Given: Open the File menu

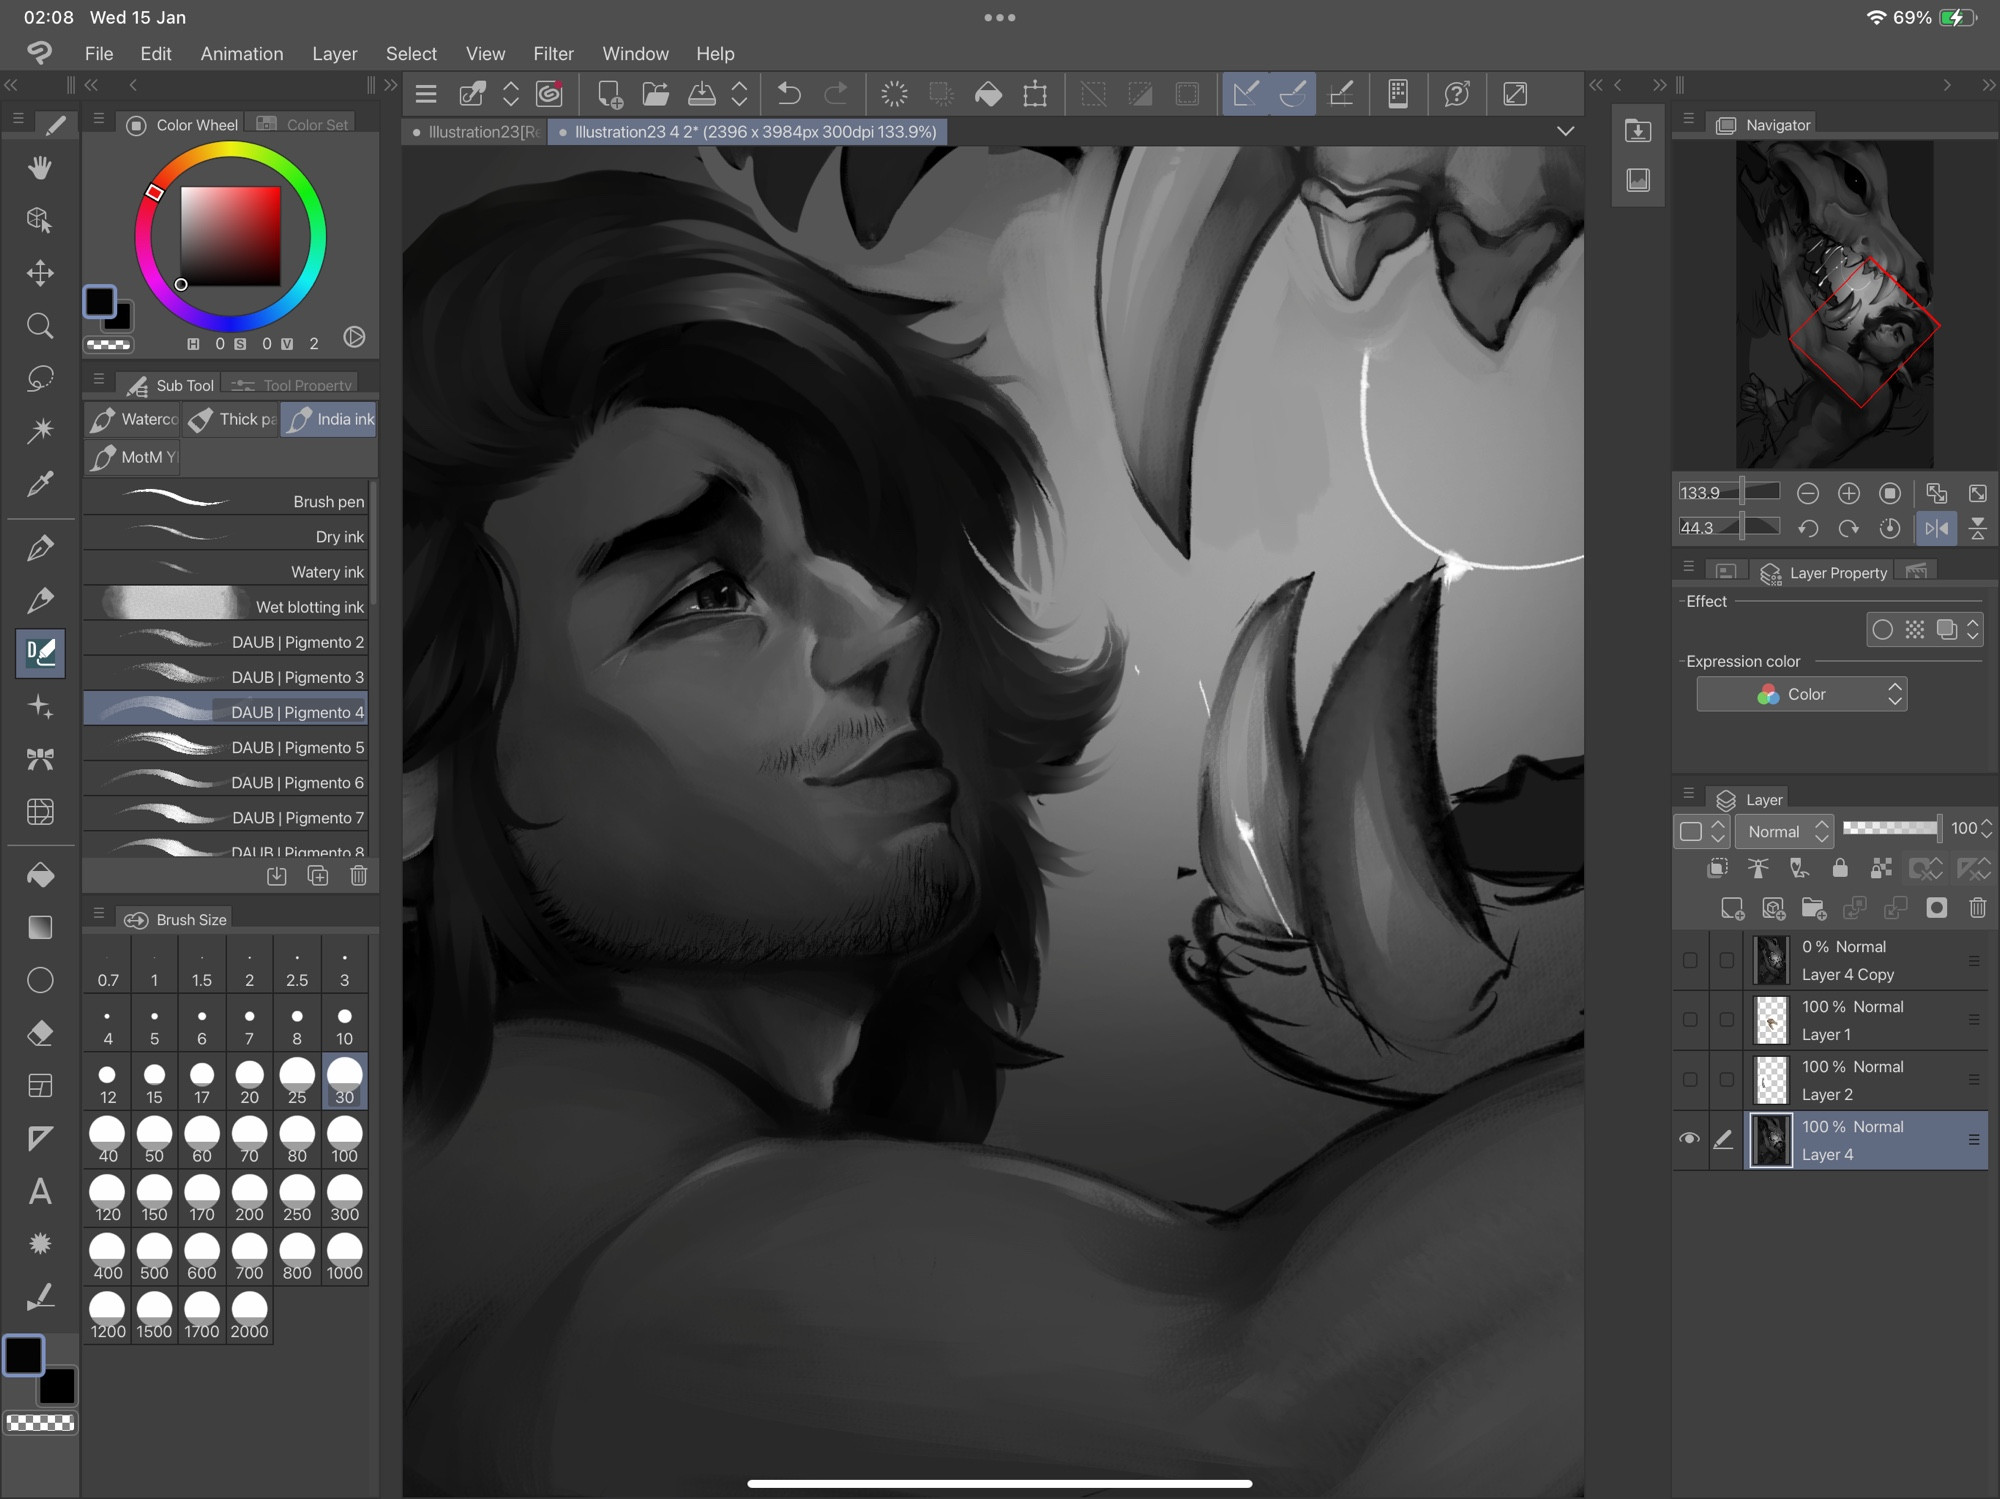Looking at the screenshot, I should click(x=99, y=54).
